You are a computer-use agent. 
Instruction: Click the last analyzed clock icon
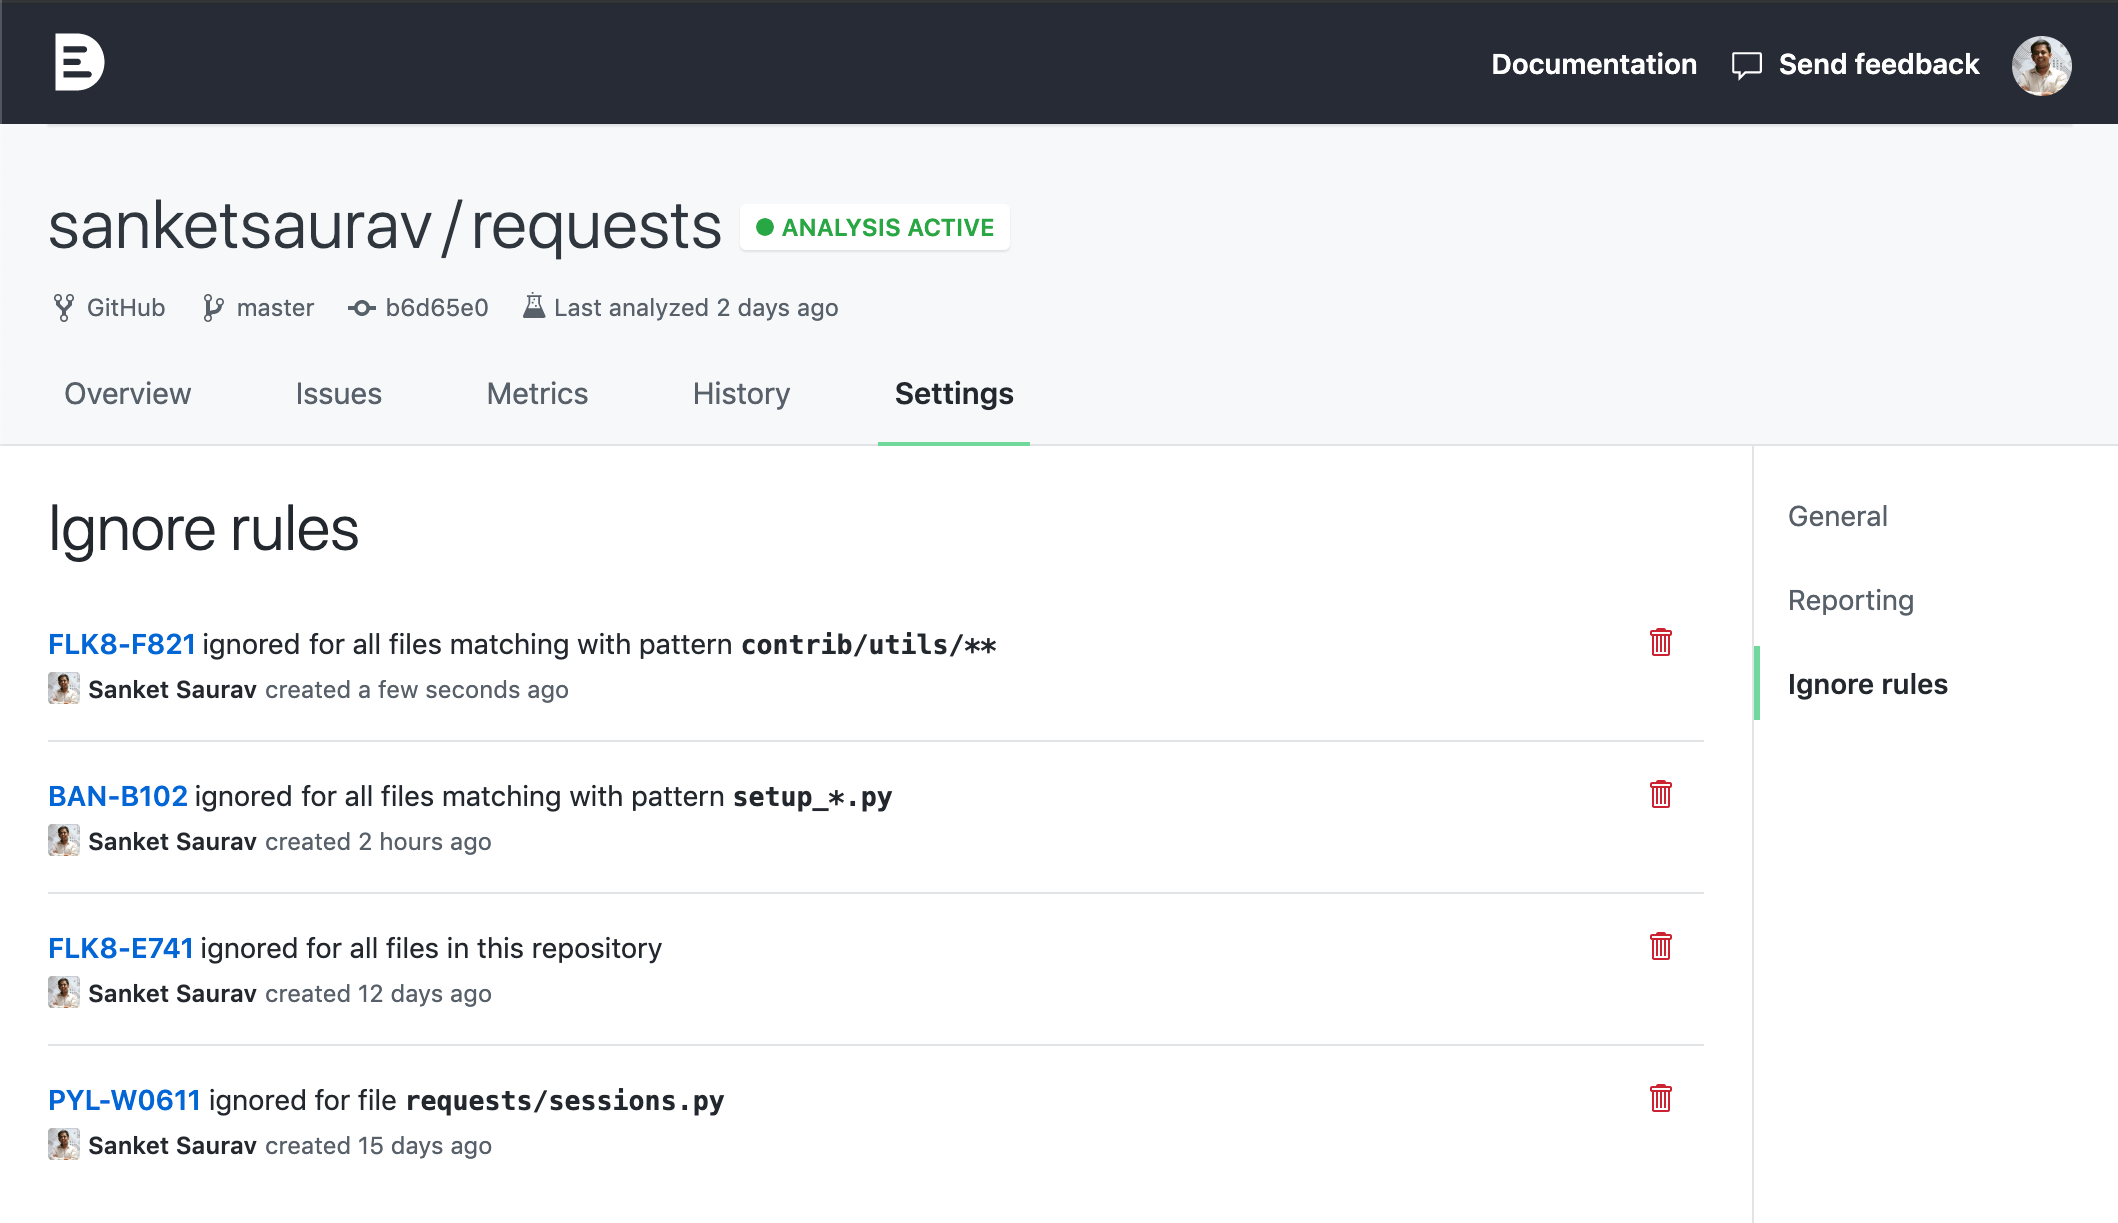pos(536,307)
